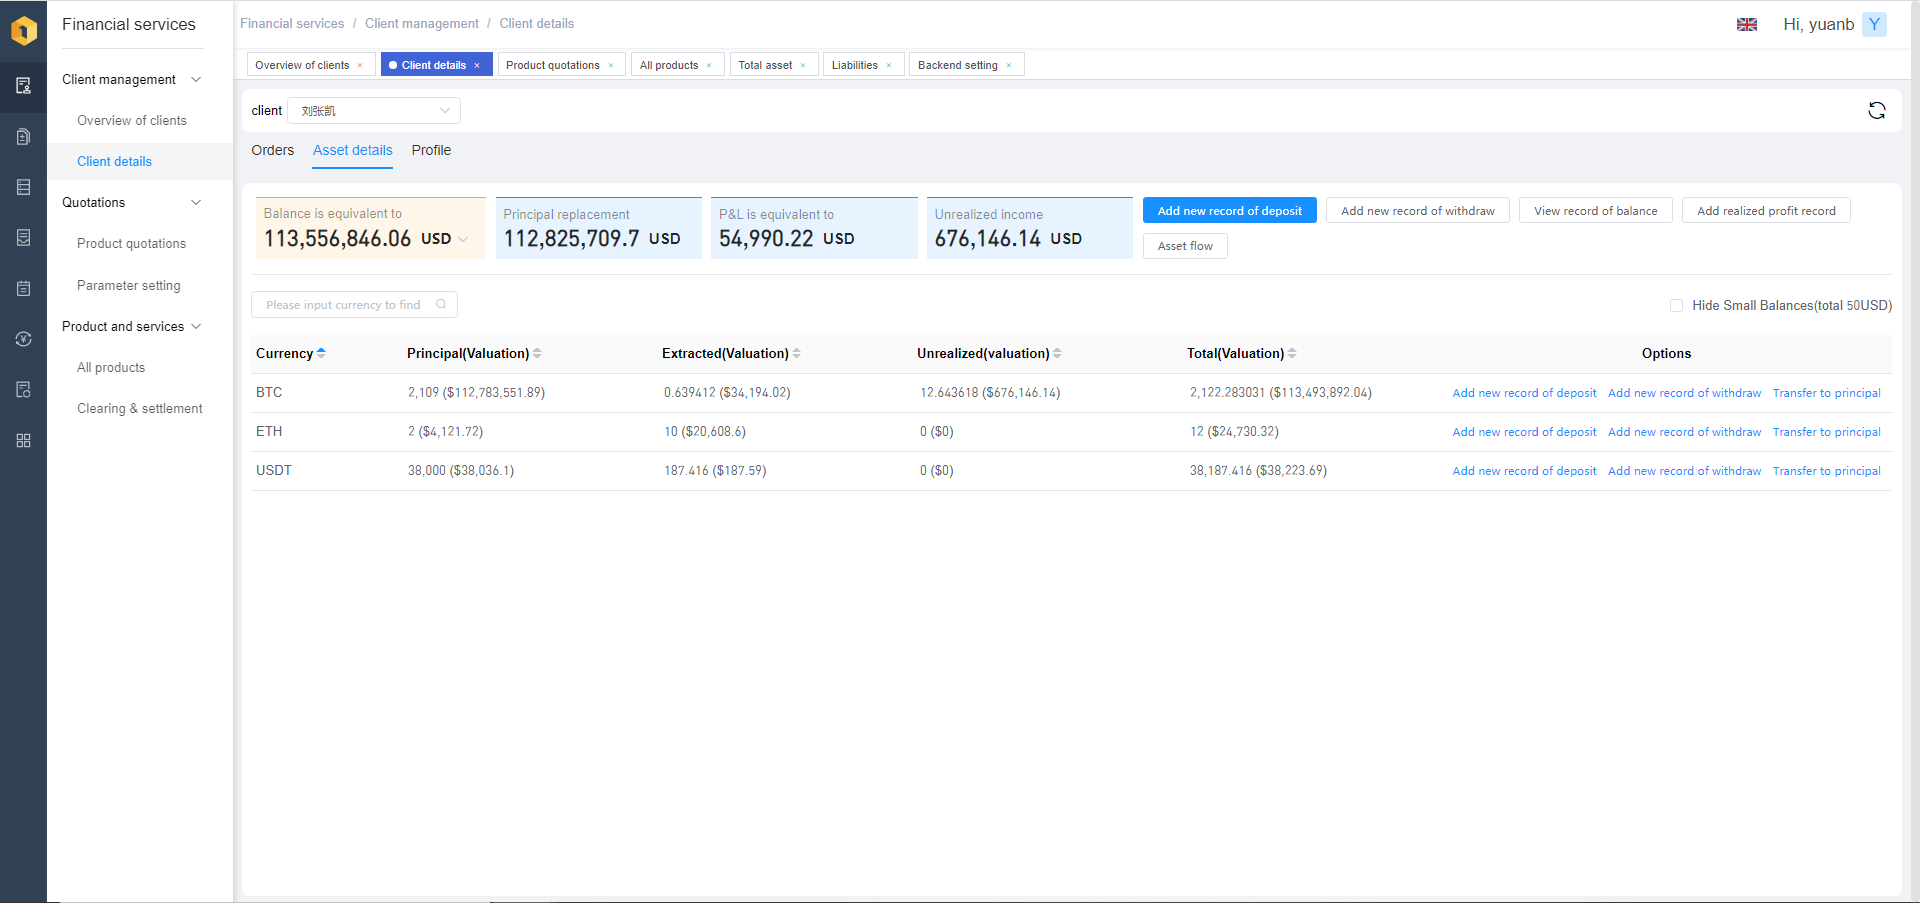Add new record of deposit for USDT
This screenshot has width=1920, height=903.
pyautogui.click(x=1524, y=471)
